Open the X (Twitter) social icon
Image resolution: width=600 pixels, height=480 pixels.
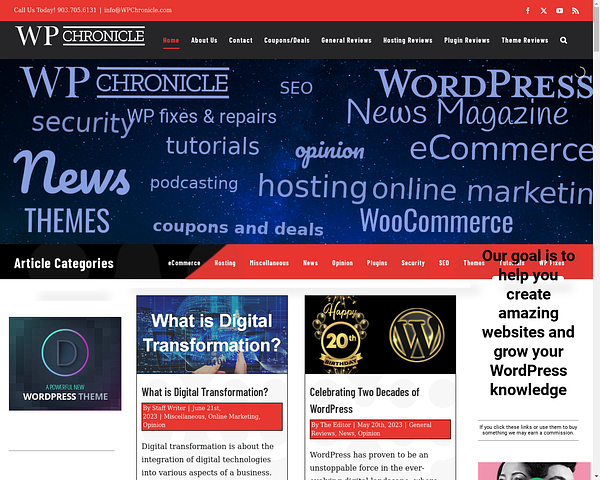(543, 10)
